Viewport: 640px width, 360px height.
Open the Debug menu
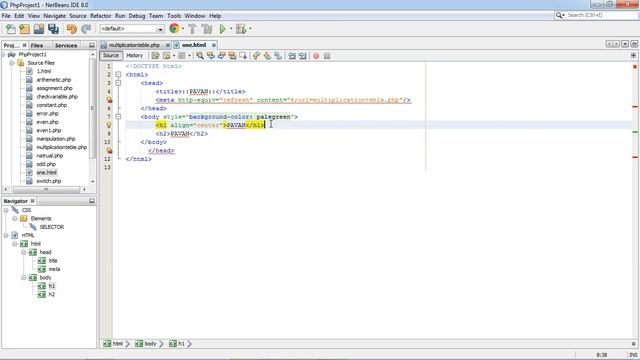pos(137,16)
